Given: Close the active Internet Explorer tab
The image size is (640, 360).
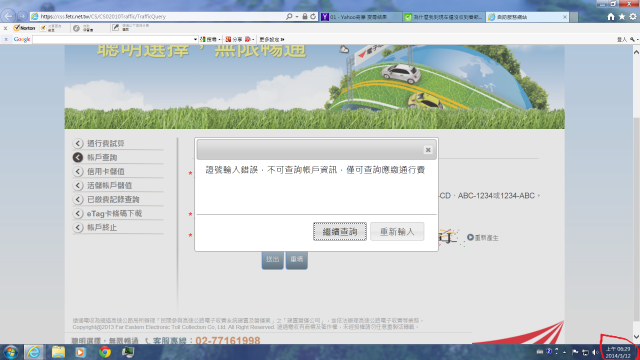Looking at the screenshot, I should click(x=564, y=17).
